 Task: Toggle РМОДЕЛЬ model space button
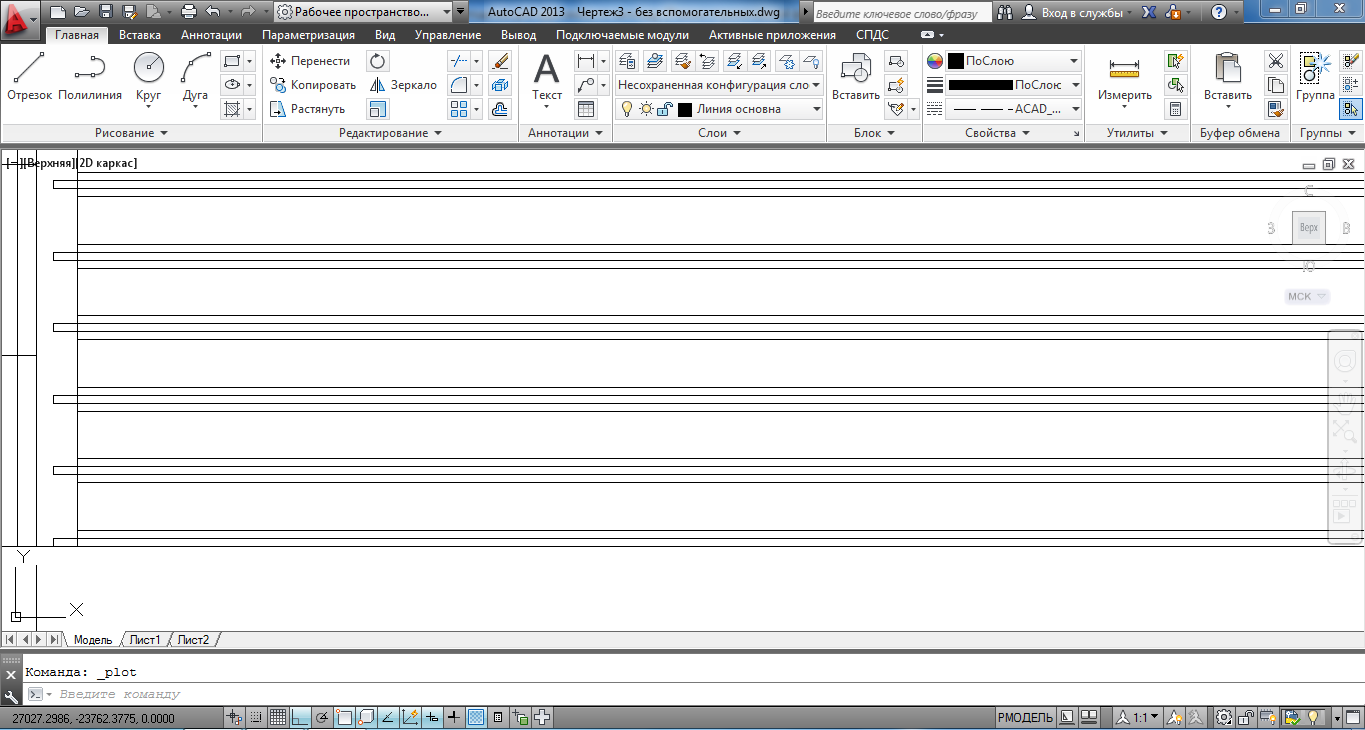point(1025,717)
